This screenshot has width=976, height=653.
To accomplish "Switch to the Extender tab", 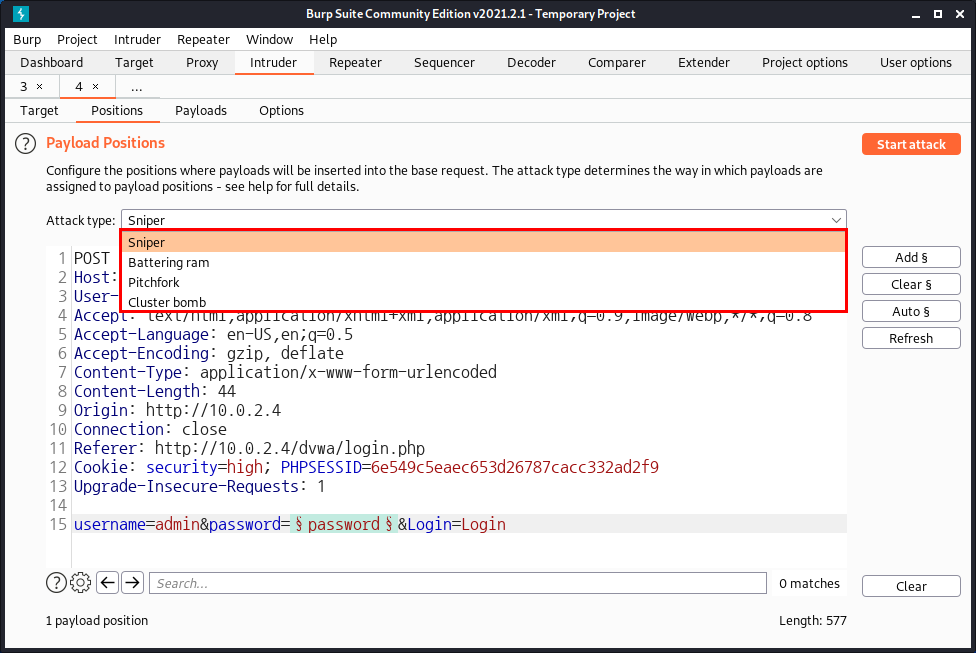I will coord(704,63).
